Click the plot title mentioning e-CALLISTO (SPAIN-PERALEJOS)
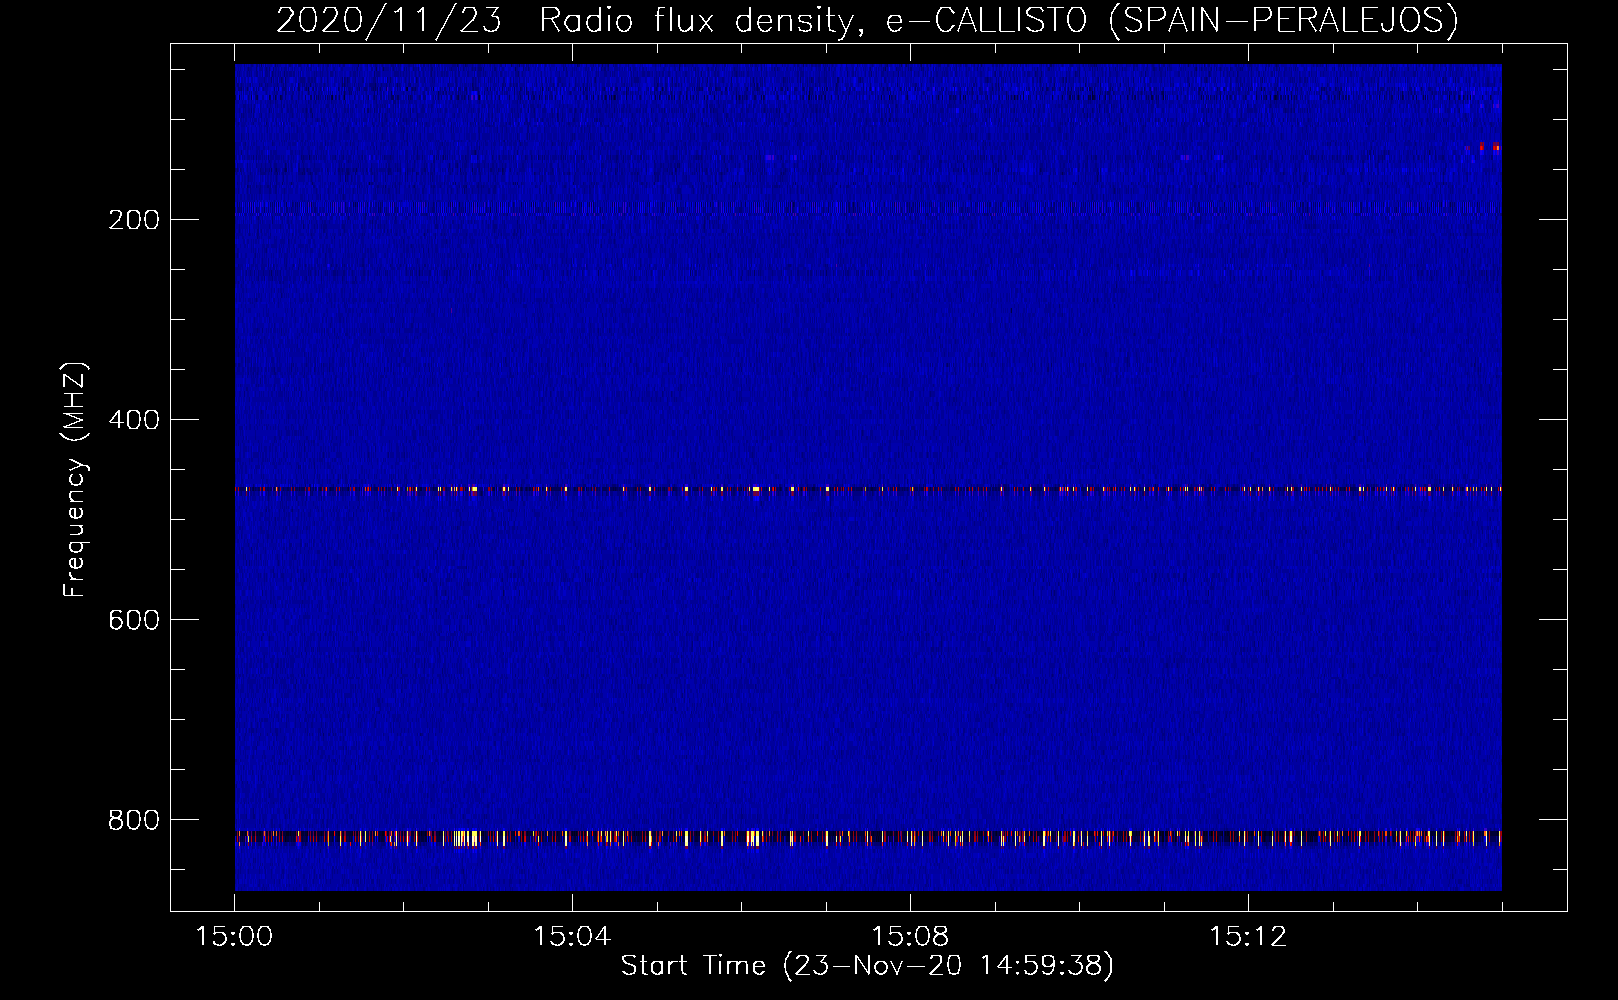This screenshot has width=1618, height=1000. click(x=867, y=20)
